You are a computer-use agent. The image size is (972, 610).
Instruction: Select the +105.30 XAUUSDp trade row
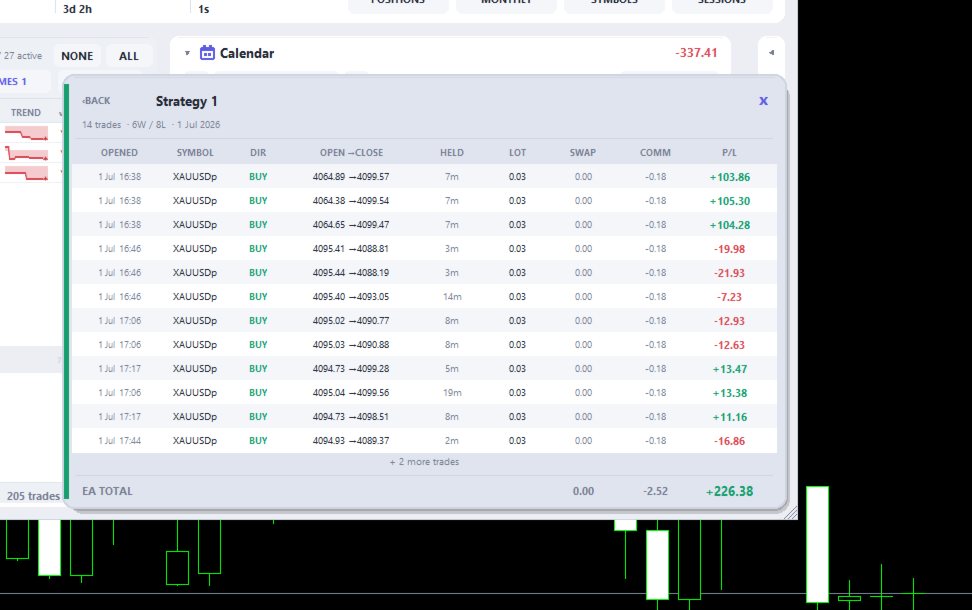click(424, 201)
